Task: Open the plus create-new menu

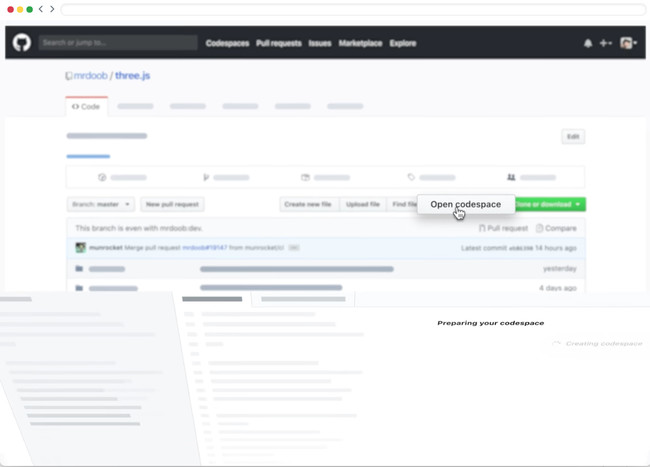Action: pyautogui.click(x=606, y=43)
